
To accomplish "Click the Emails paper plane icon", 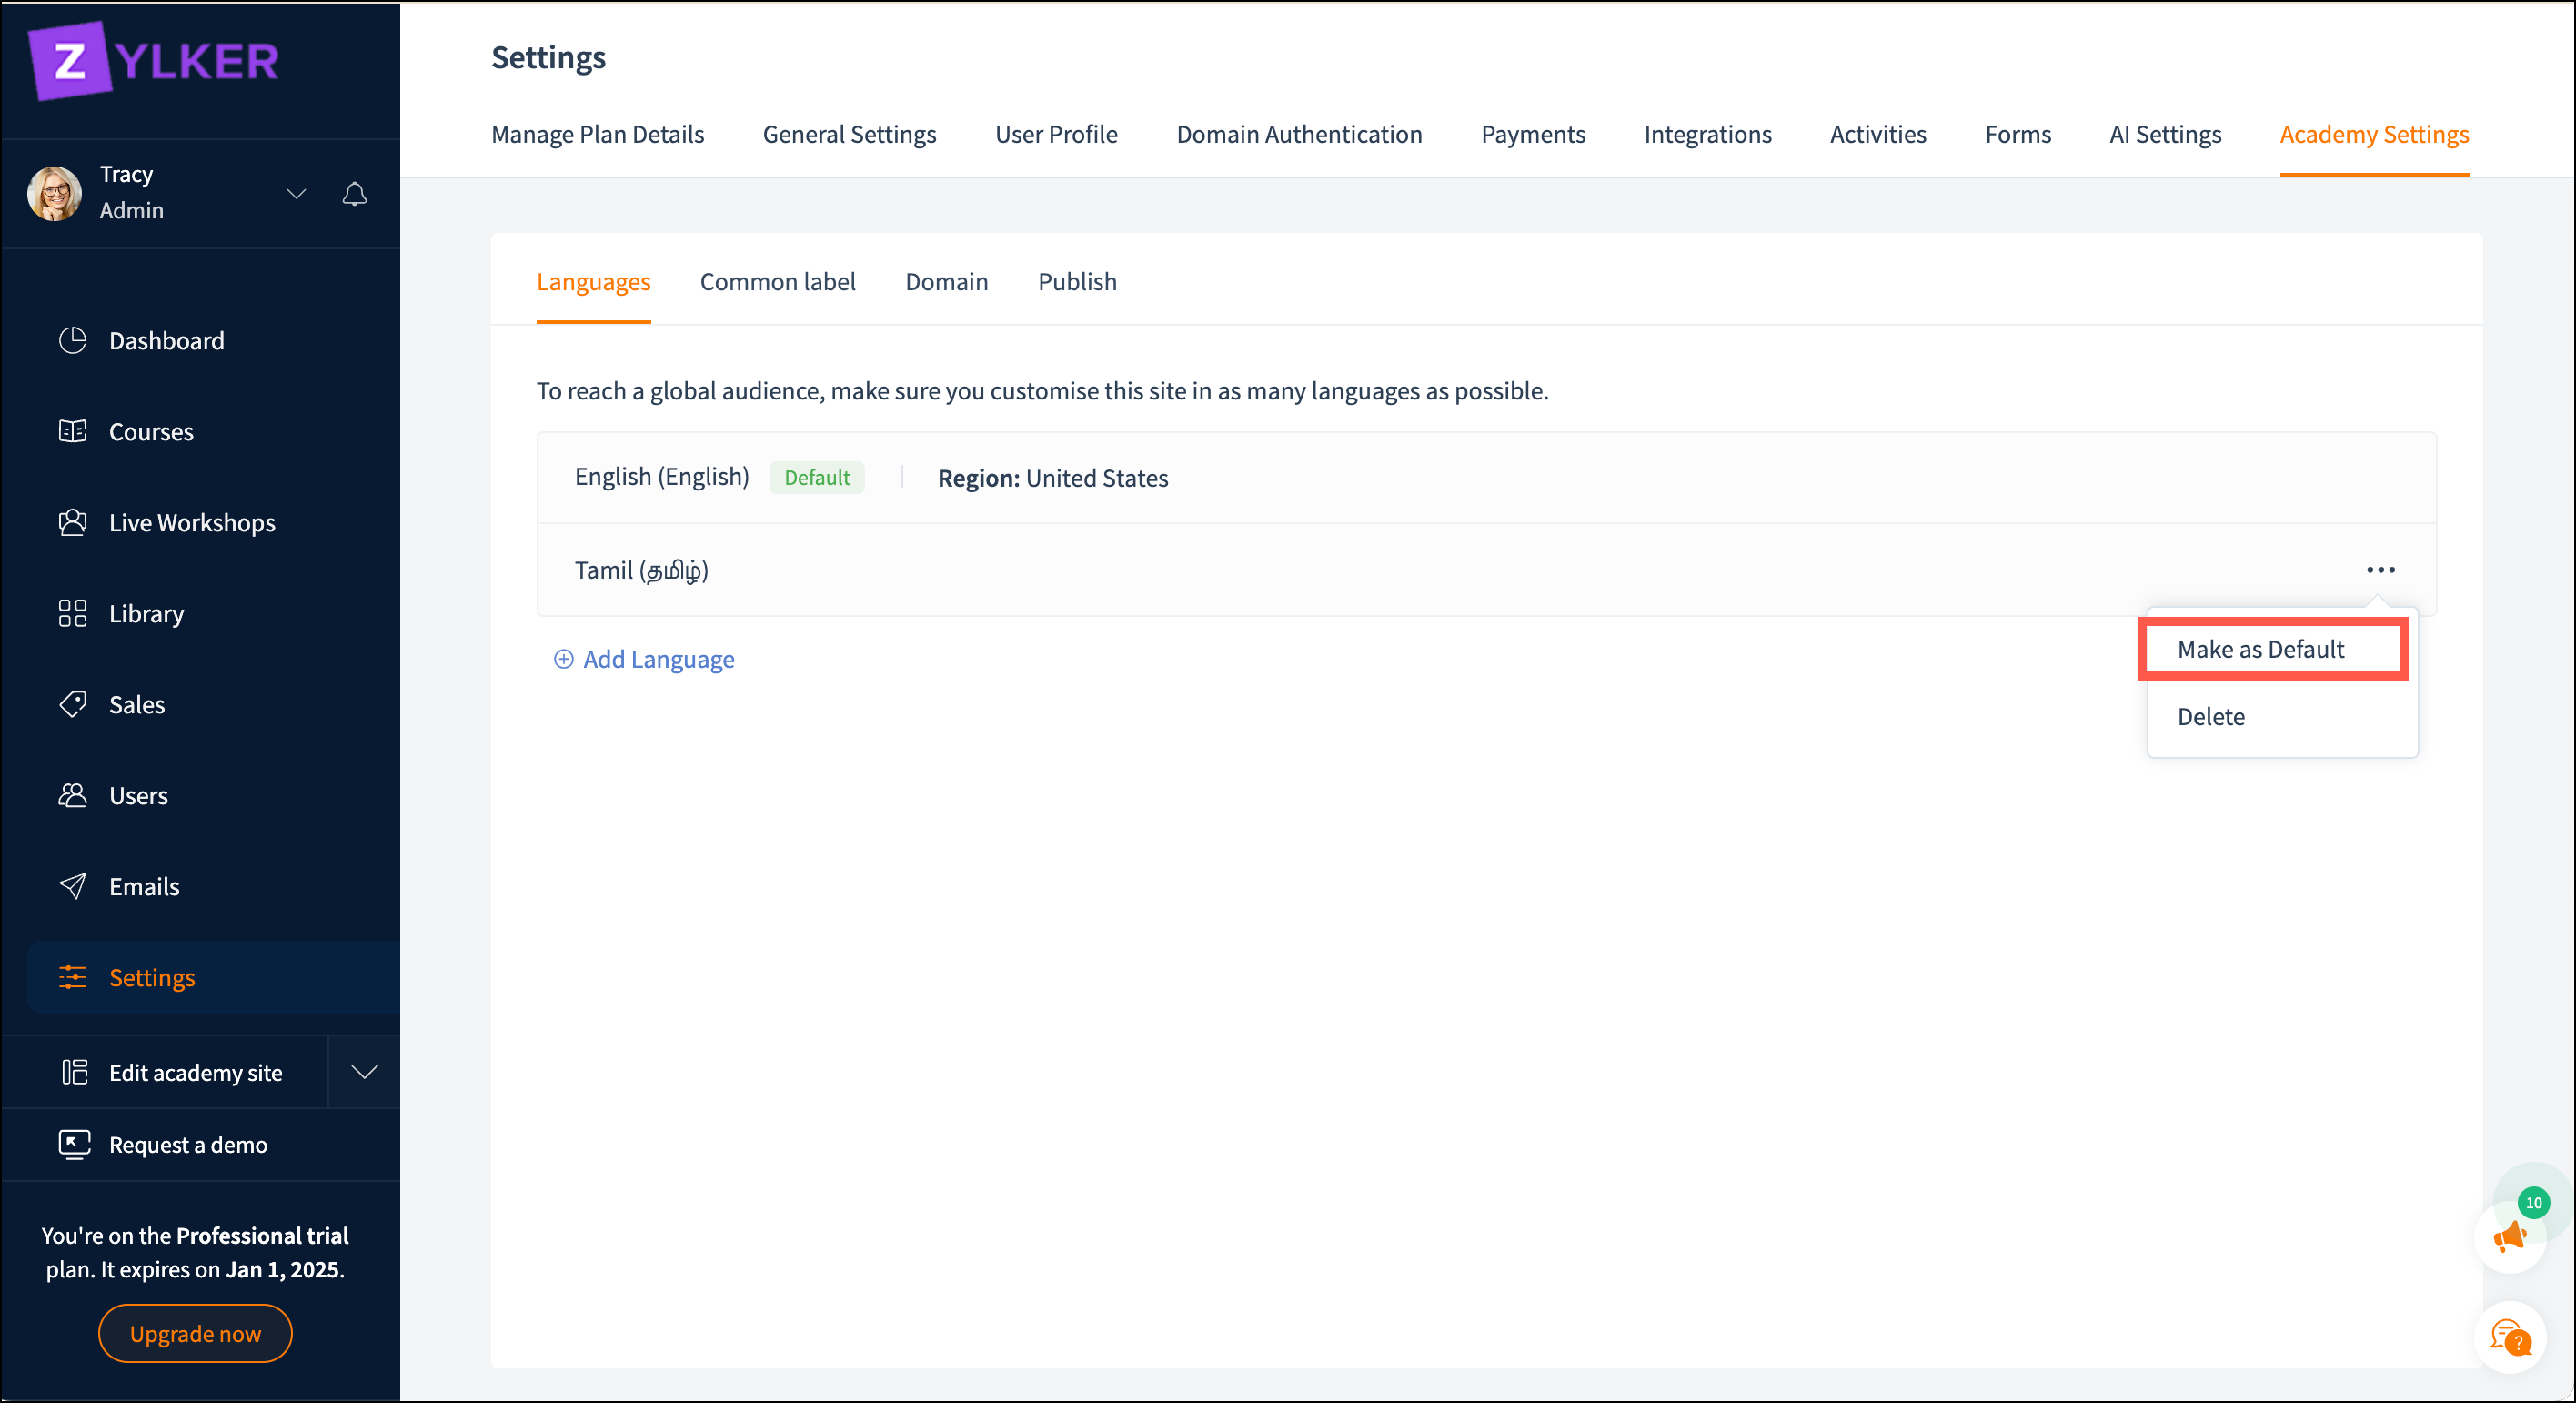I will 72,886.
